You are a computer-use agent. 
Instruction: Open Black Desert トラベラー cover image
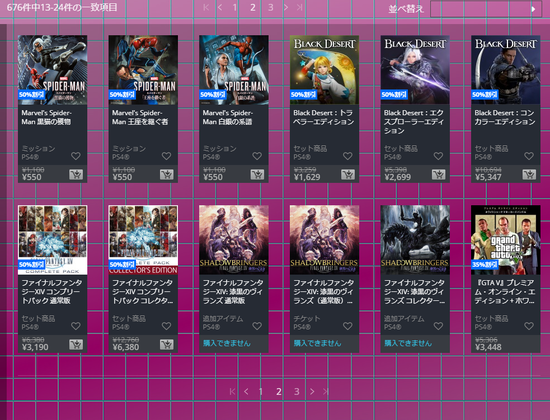pyautogui.click(x=324, y=69)
